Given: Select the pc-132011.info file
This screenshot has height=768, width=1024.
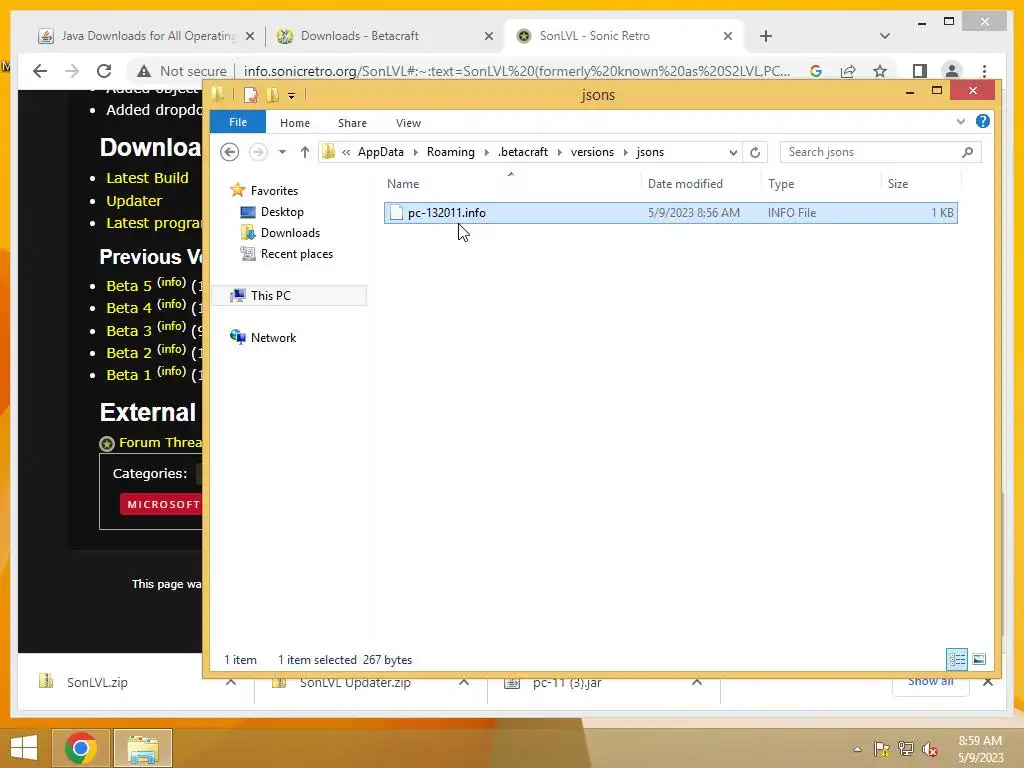Looking at the screenshot, I should [x=671, y=213].
